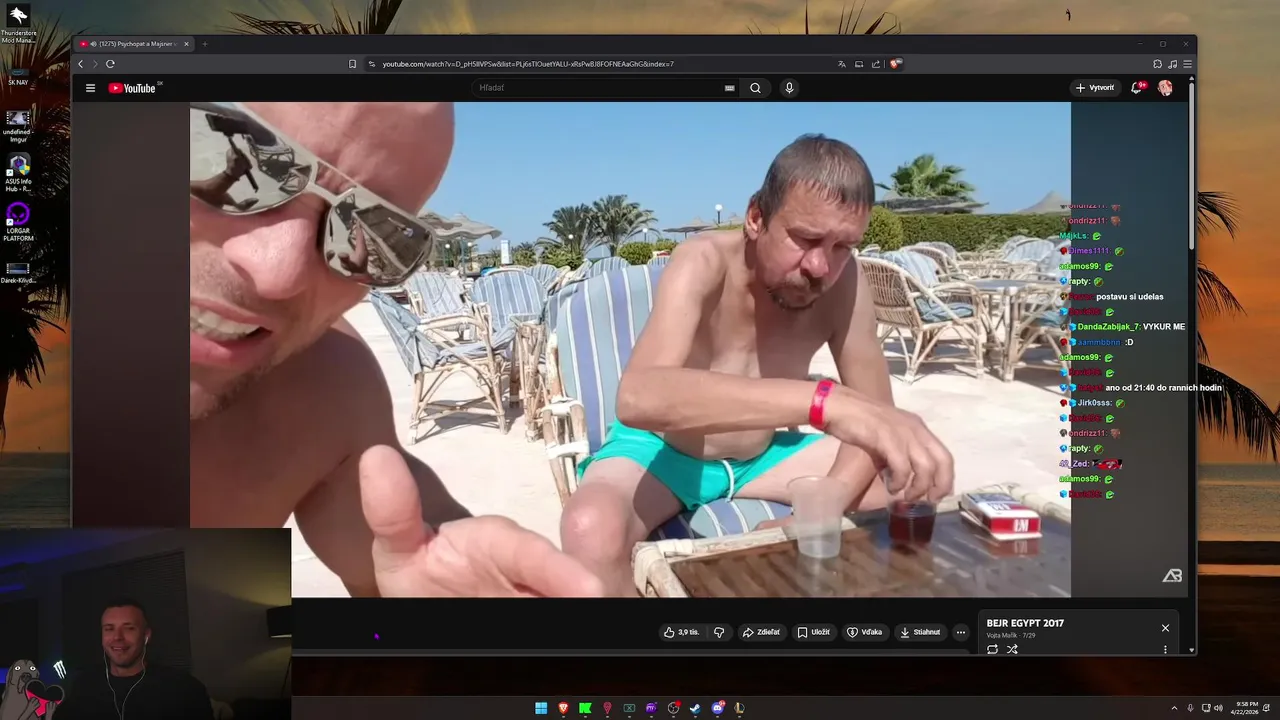
Task: Go to the YouTube home logo
Action: pos(133,88)
